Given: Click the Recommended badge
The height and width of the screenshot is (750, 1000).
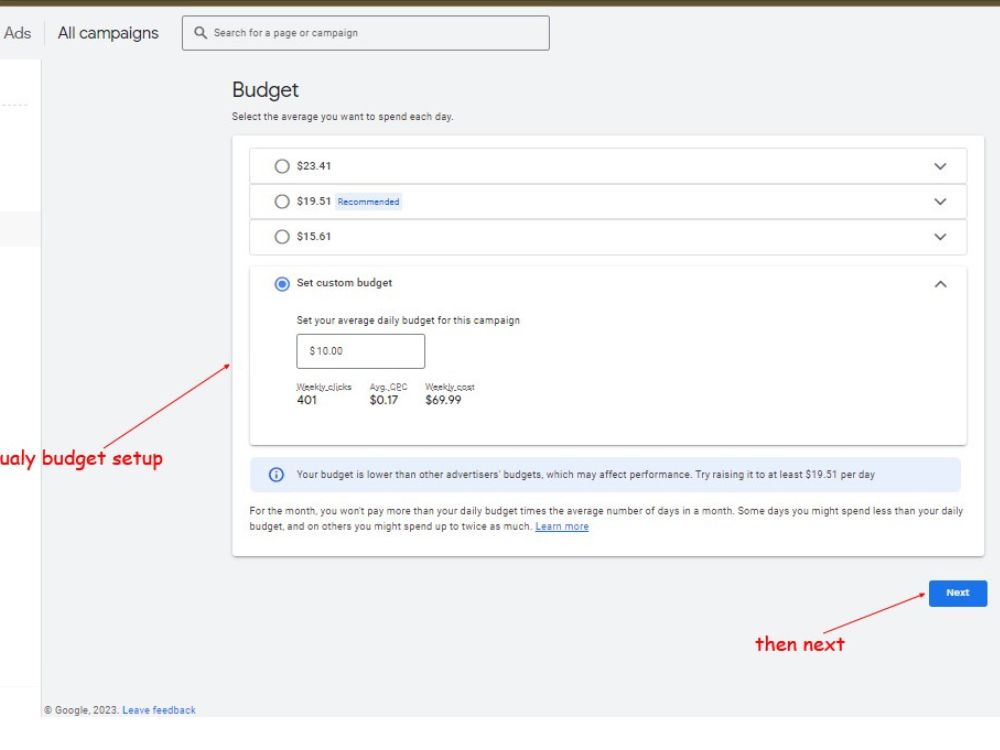Looking at the screenshot, I should (x=369, y=202).
